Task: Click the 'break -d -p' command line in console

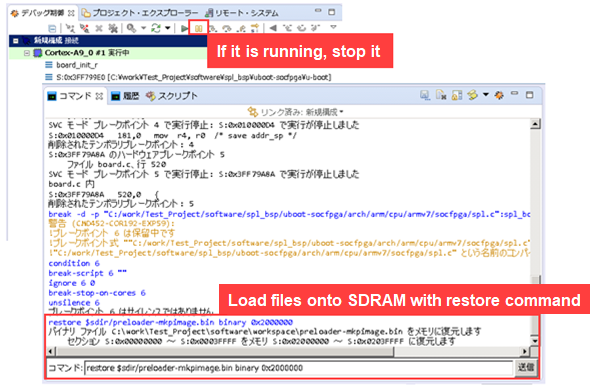Action: click(x=289, y=214)
